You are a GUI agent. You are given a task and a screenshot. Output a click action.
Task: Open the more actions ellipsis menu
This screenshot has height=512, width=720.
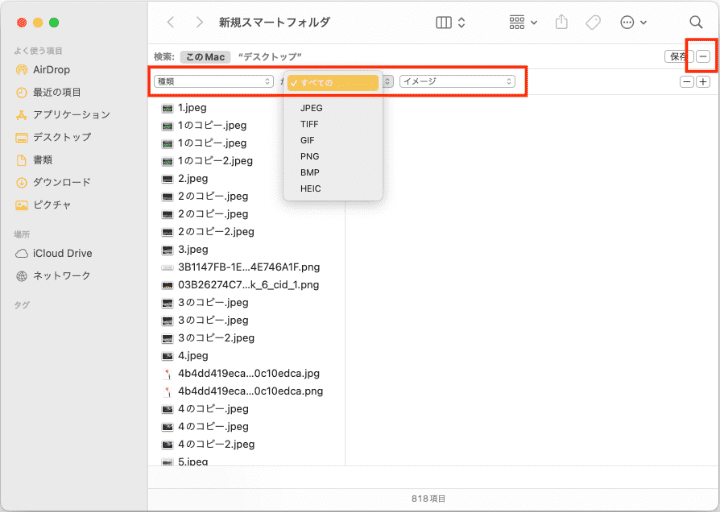click(633, 22)
